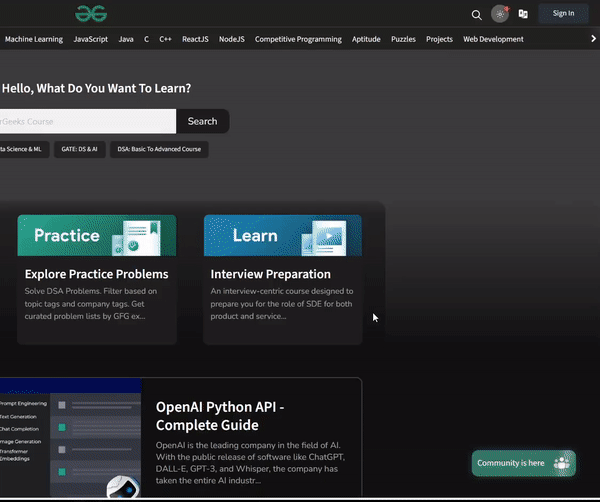Open the JavaScript topic
The image size is (600, 502).
point(91,39)
